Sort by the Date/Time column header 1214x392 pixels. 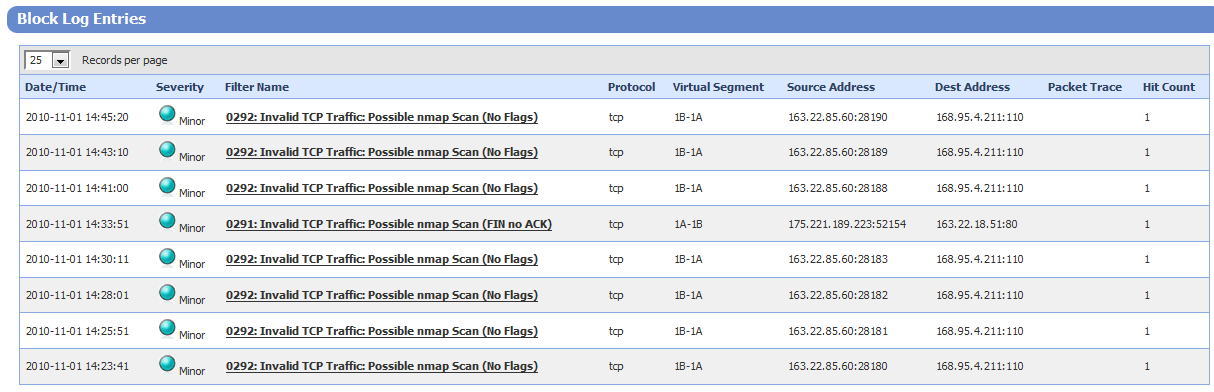click(x=55, y=87)
